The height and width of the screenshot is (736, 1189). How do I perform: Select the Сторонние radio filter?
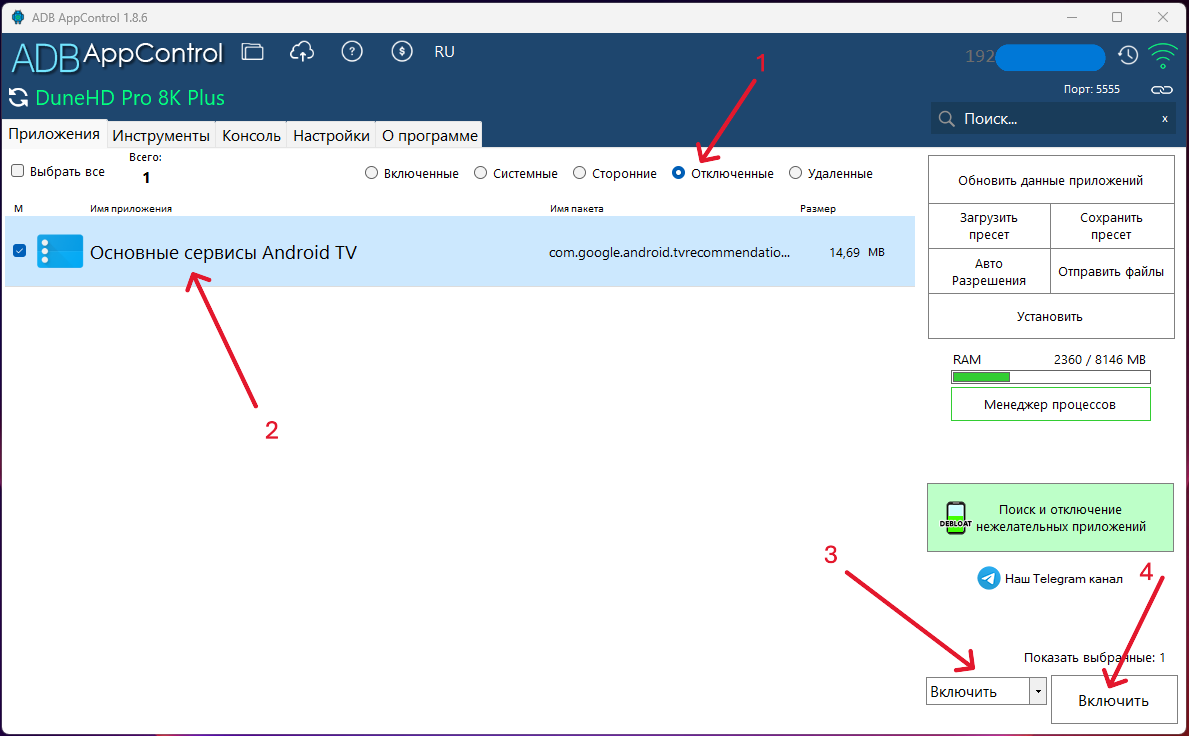[x=579, y=173]
